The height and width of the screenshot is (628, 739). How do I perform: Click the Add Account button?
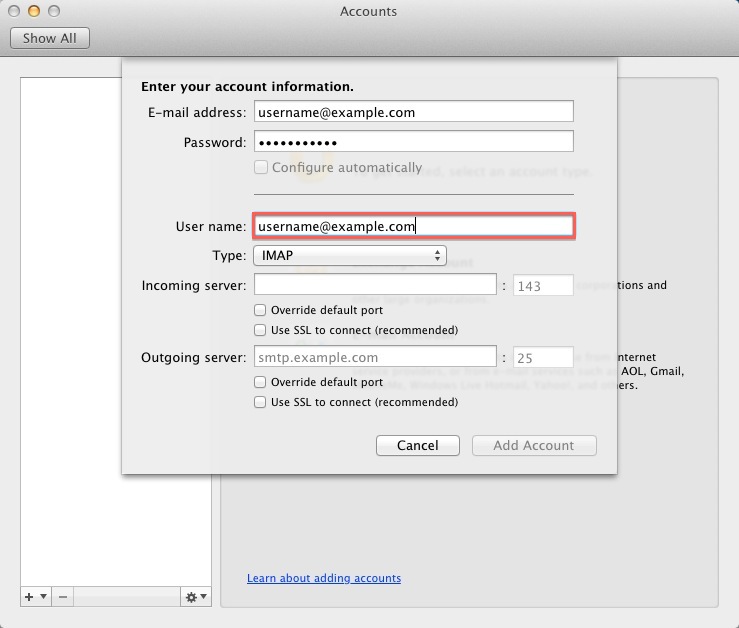(534, 446)
